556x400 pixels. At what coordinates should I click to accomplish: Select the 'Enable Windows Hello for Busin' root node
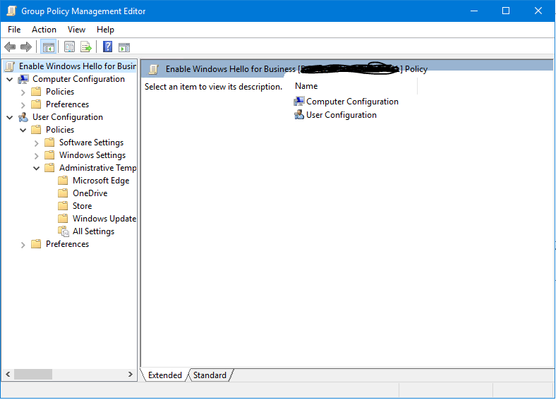coord(77,66)
